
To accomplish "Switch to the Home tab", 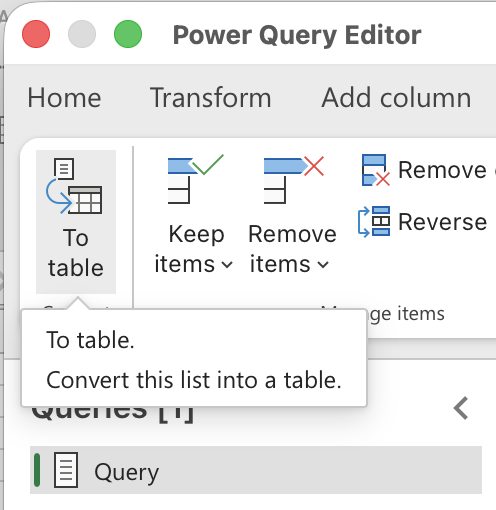I will tap(64, 98).
